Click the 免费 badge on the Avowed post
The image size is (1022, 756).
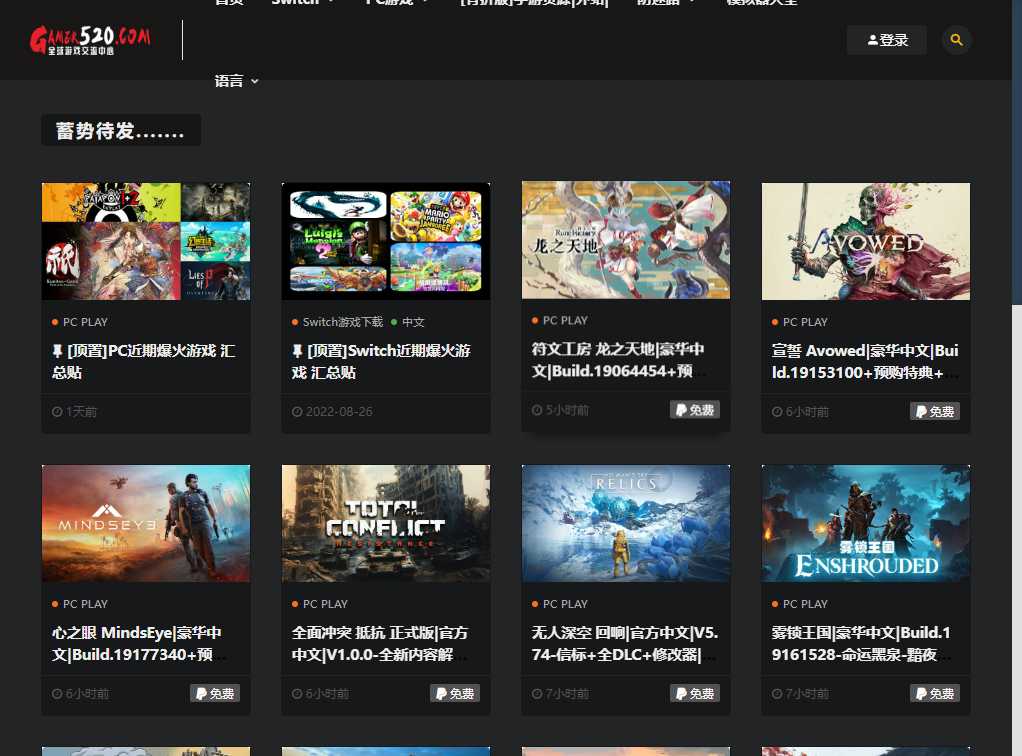(935, 411)
